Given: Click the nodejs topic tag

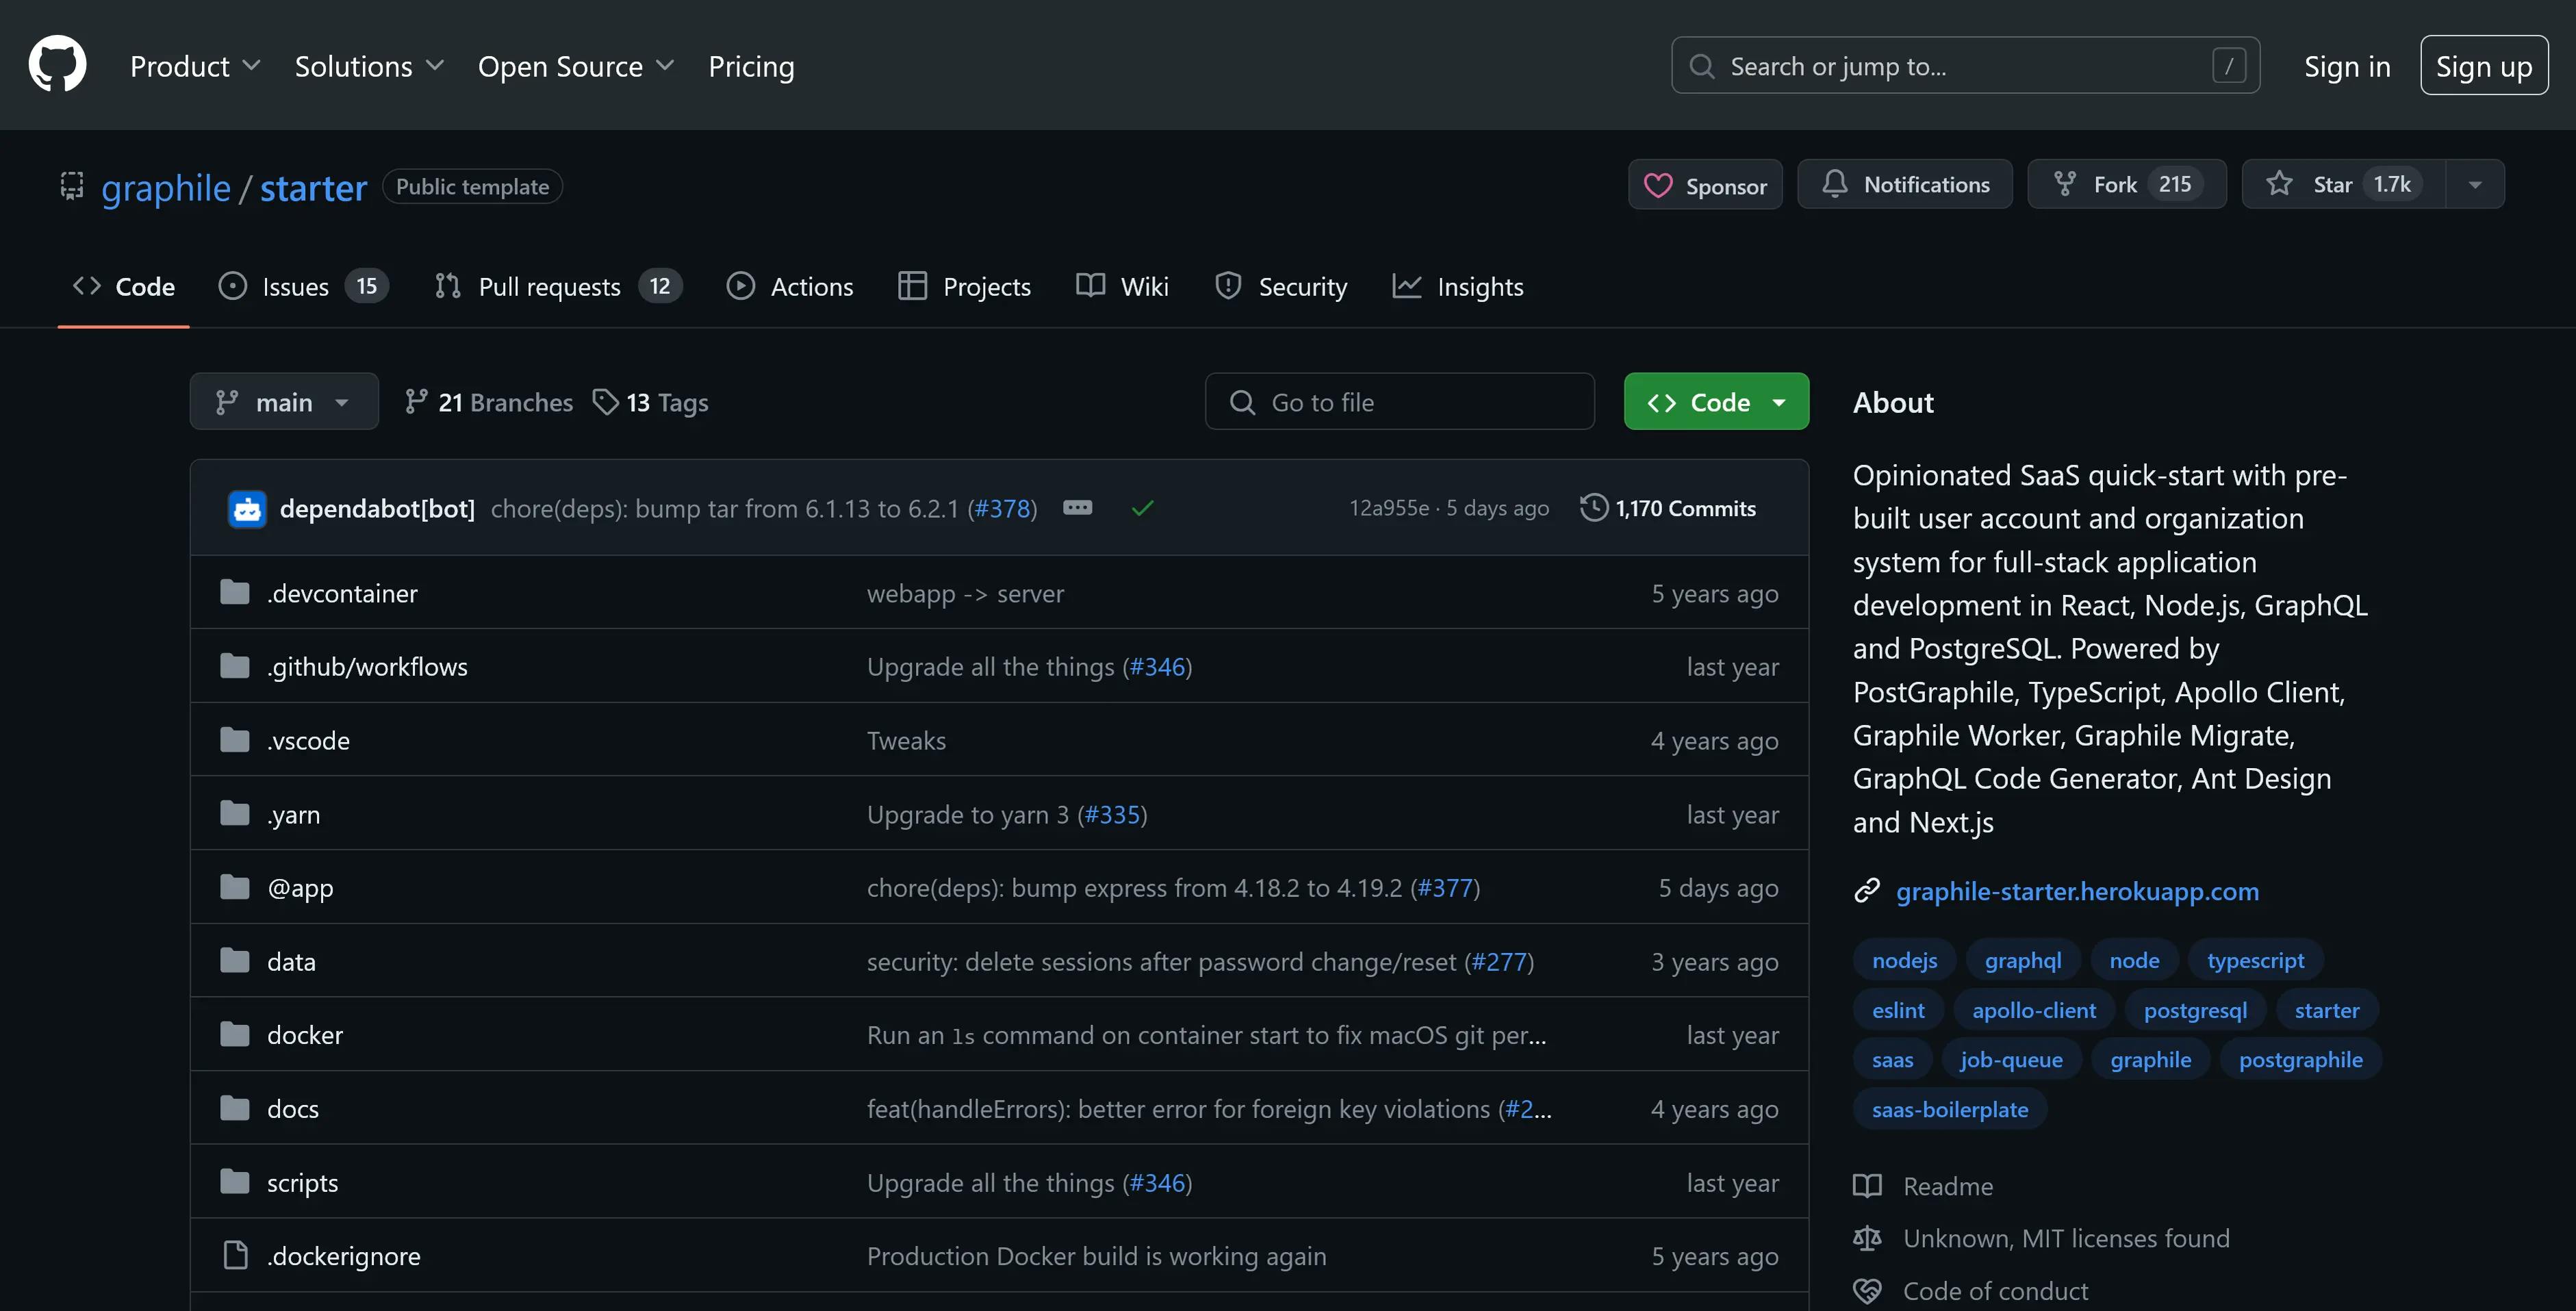Looking at the screenshot, I should tap(1904, 960).
